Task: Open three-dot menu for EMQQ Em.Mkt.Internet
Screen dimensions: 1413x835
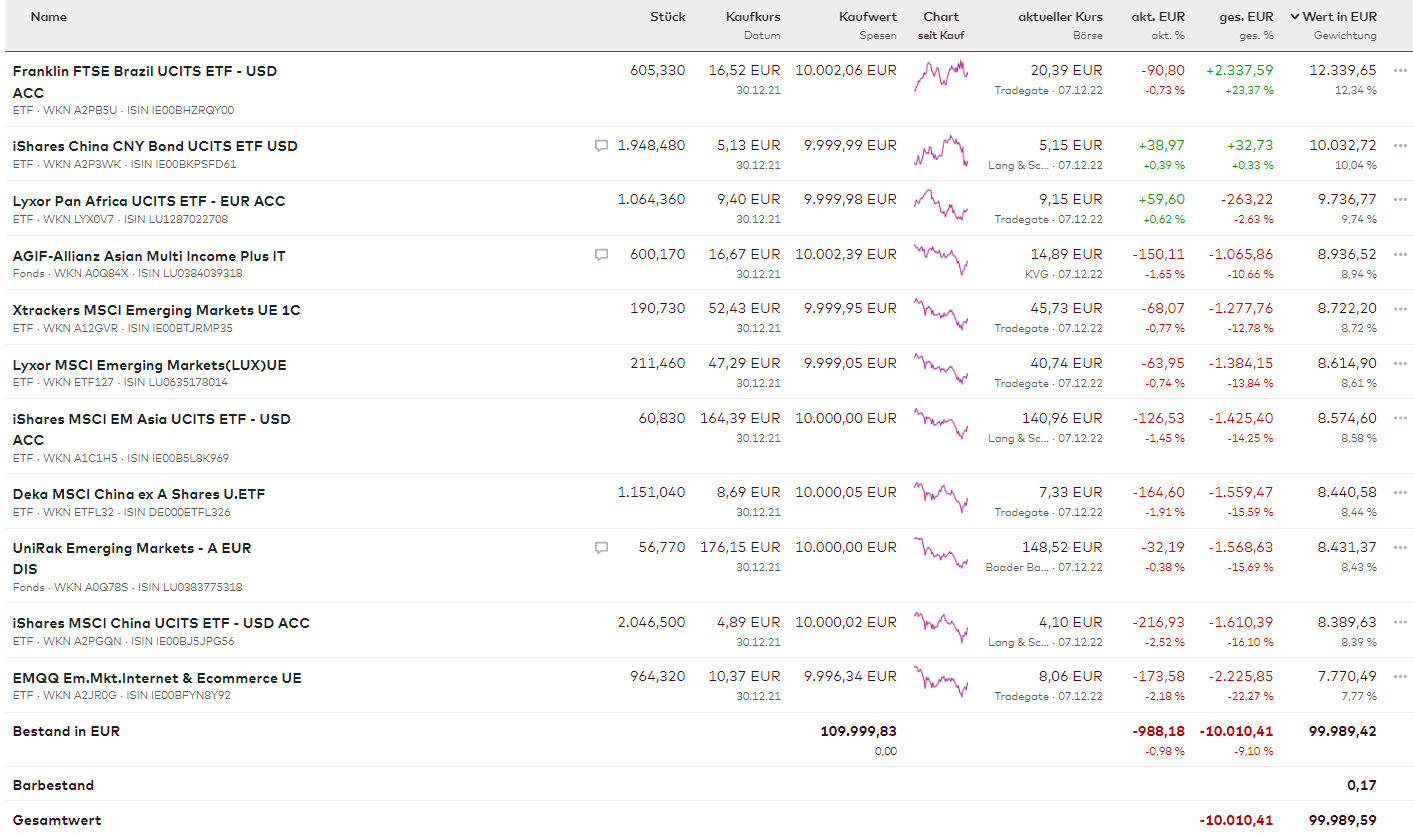Action: point(1400,677)
